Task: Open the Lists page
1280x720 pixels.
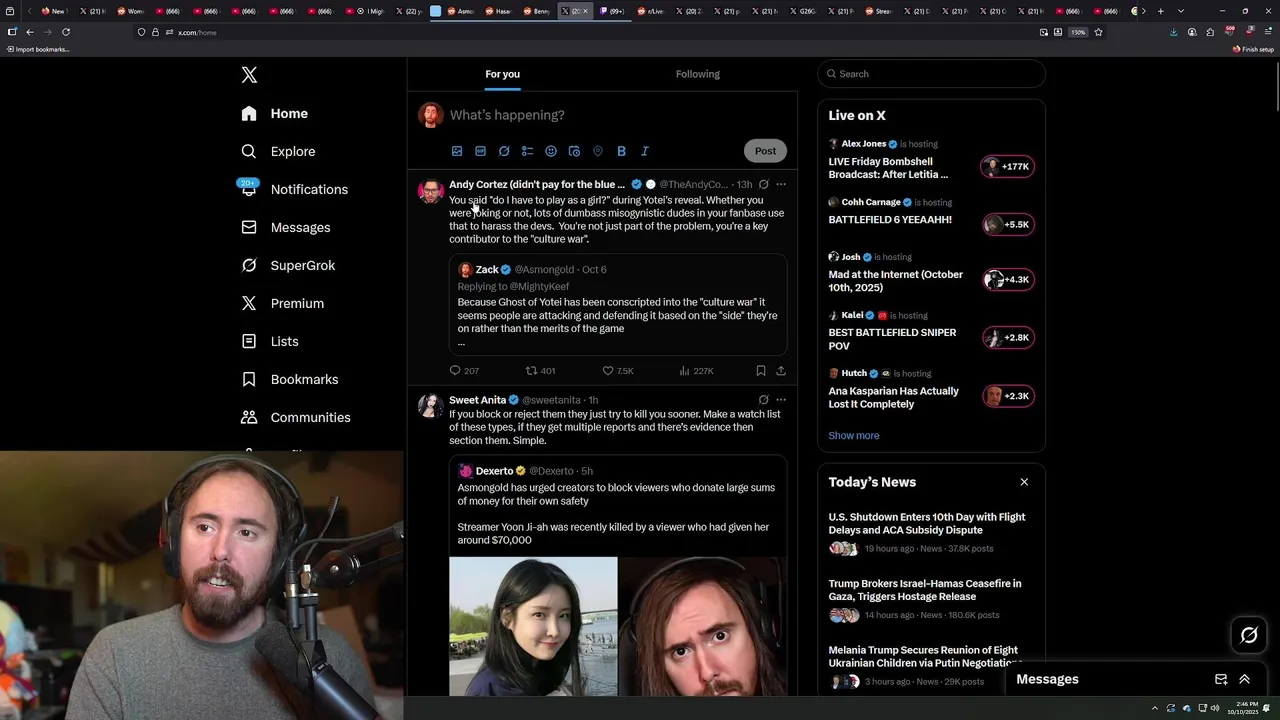Action: 270,341
